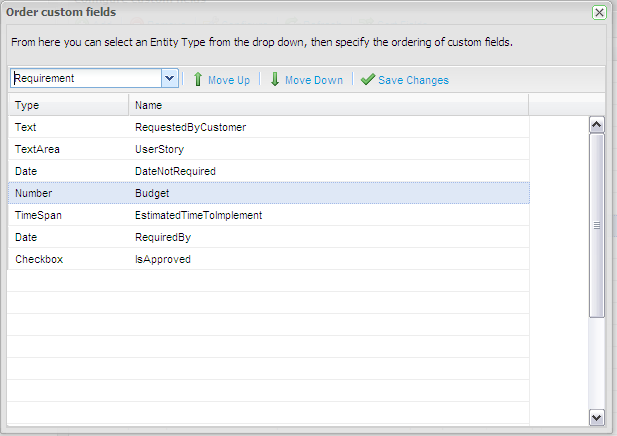This screenshot has width=617, height=436.
Task: Click inside the Requirement combo box field
Action: coord(85,78)
